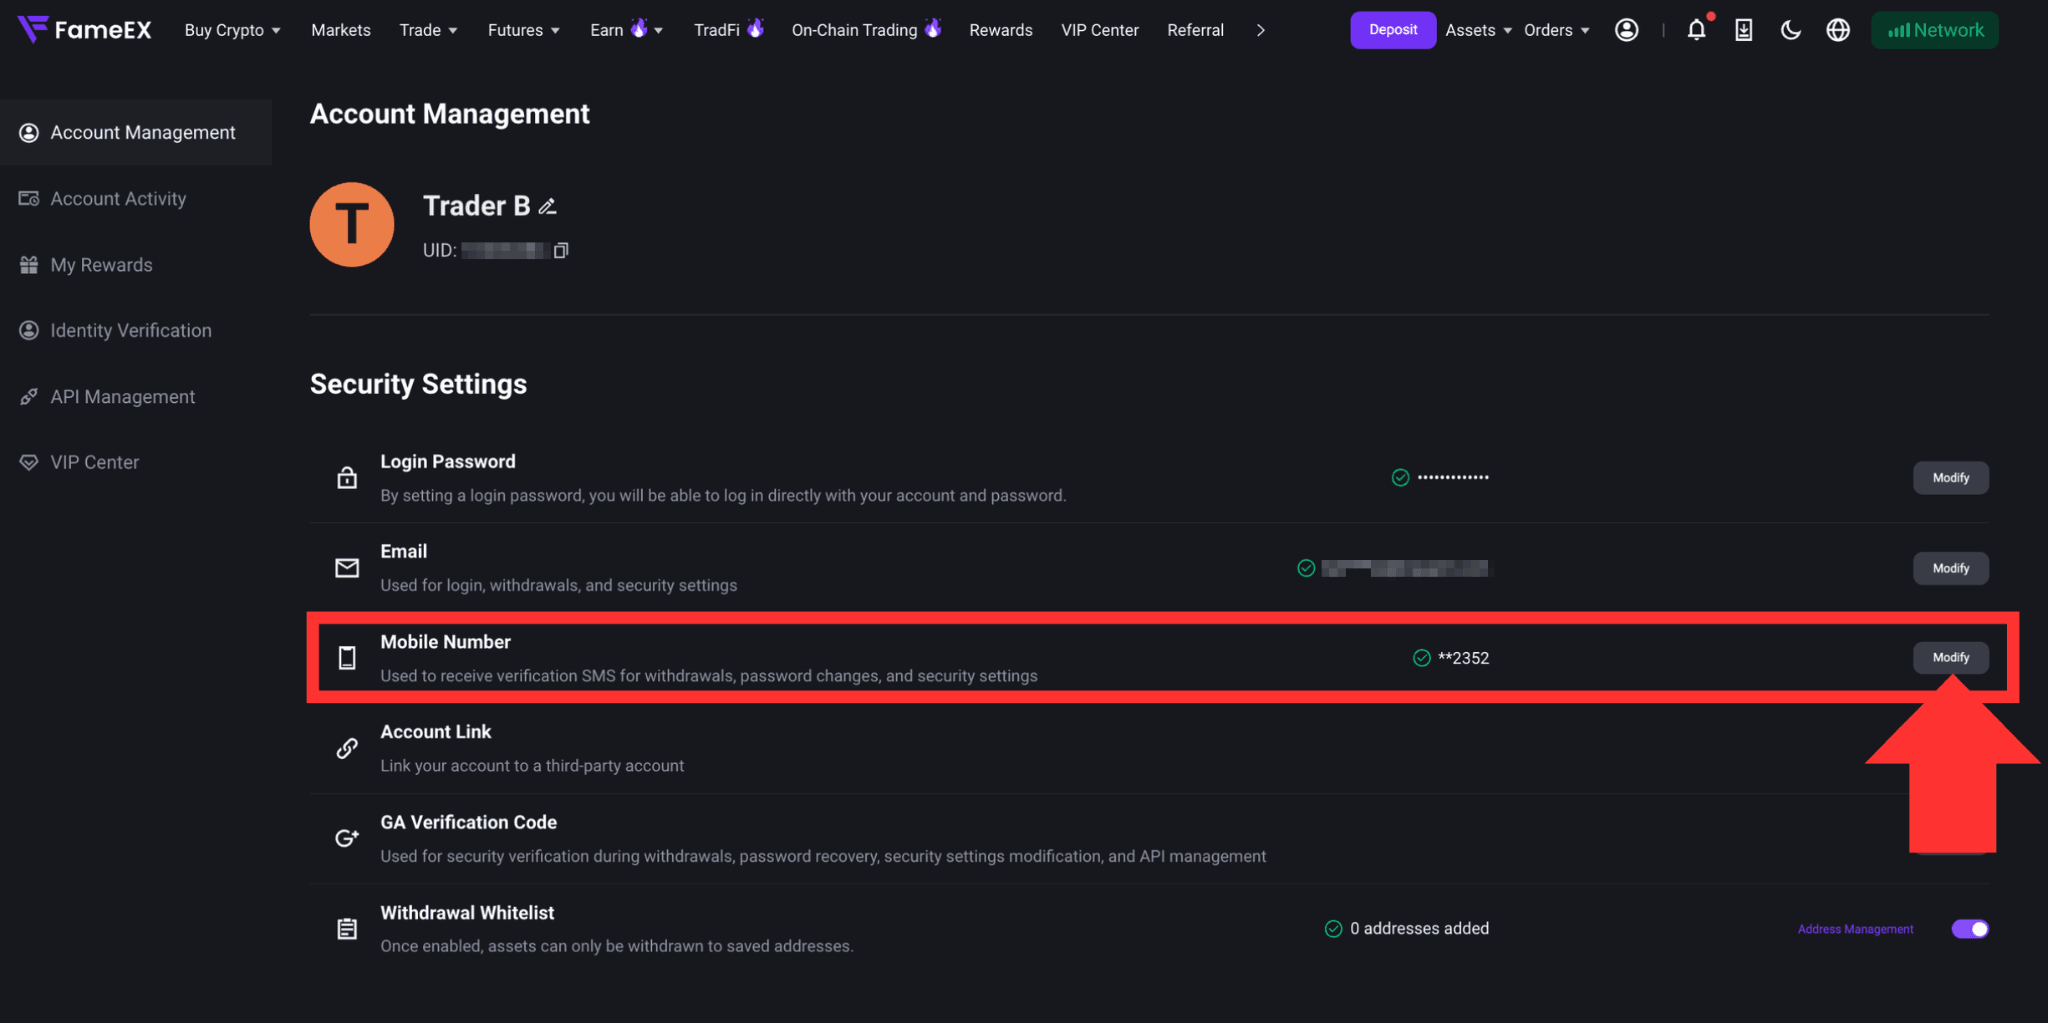The image size is (2048, 1023).
Task: Click the Network status indicator
Action: pyautogui.click(x=1935, y=30)
